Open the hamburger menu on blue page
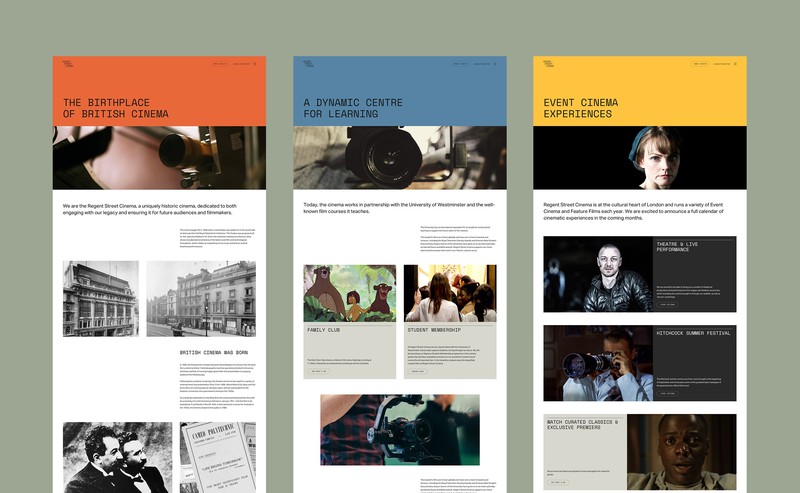This screenshot has height=493, width=800. pyautogui.click(x=495, y=64)
